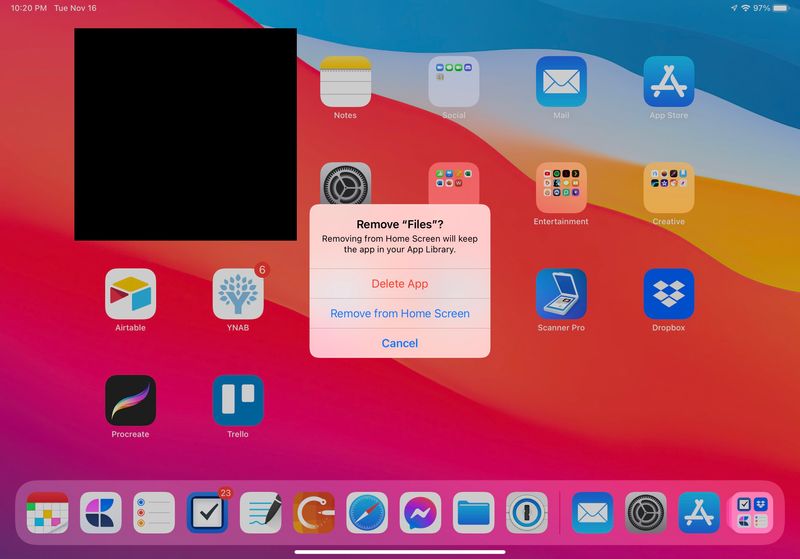Open Fantastical calendar in dock
The height and width of the screenshot is (559, 800).
(47, 513)
